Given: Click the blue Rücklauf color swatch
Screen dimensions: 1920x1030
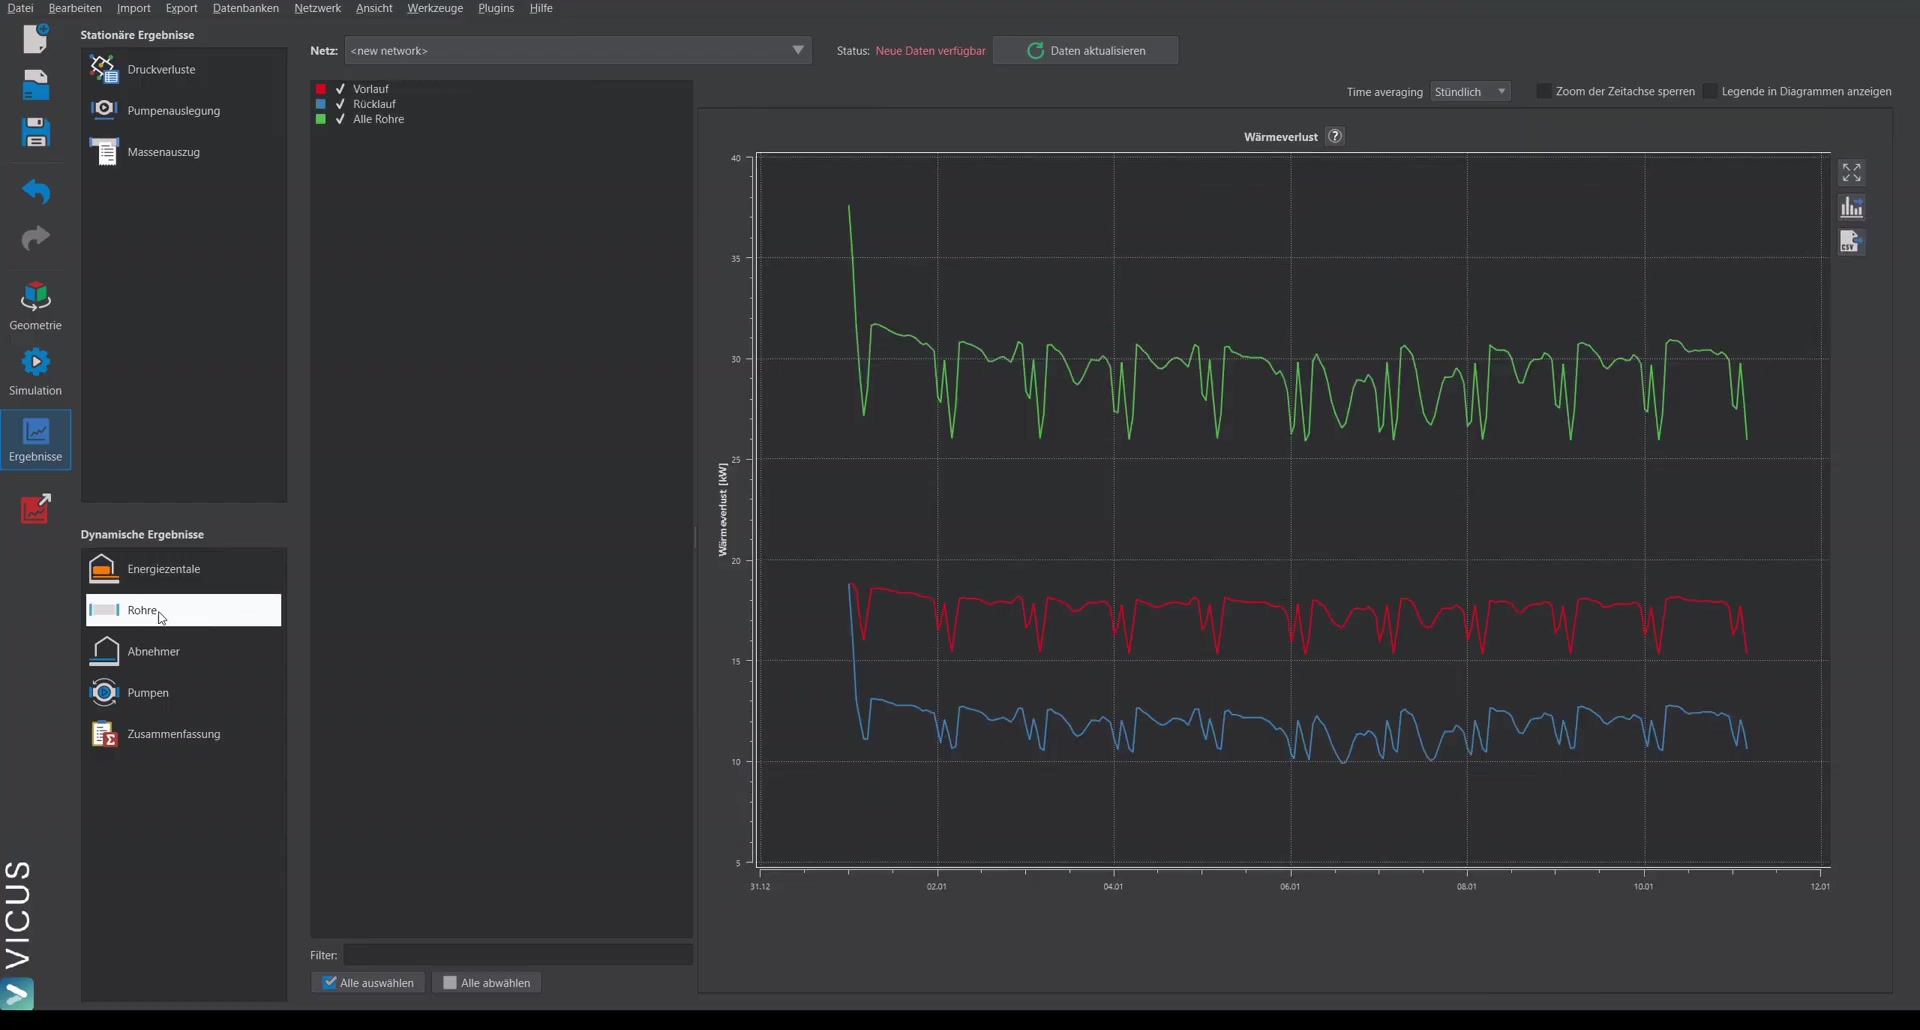Looking at the screenshot, I should [x=321, y=104].
